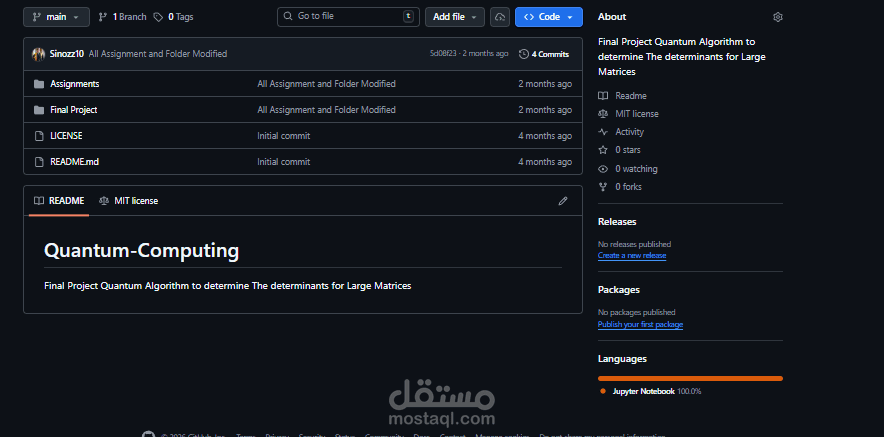Click Create a new release
The image size is (884, 437).
tap(632, 255)
